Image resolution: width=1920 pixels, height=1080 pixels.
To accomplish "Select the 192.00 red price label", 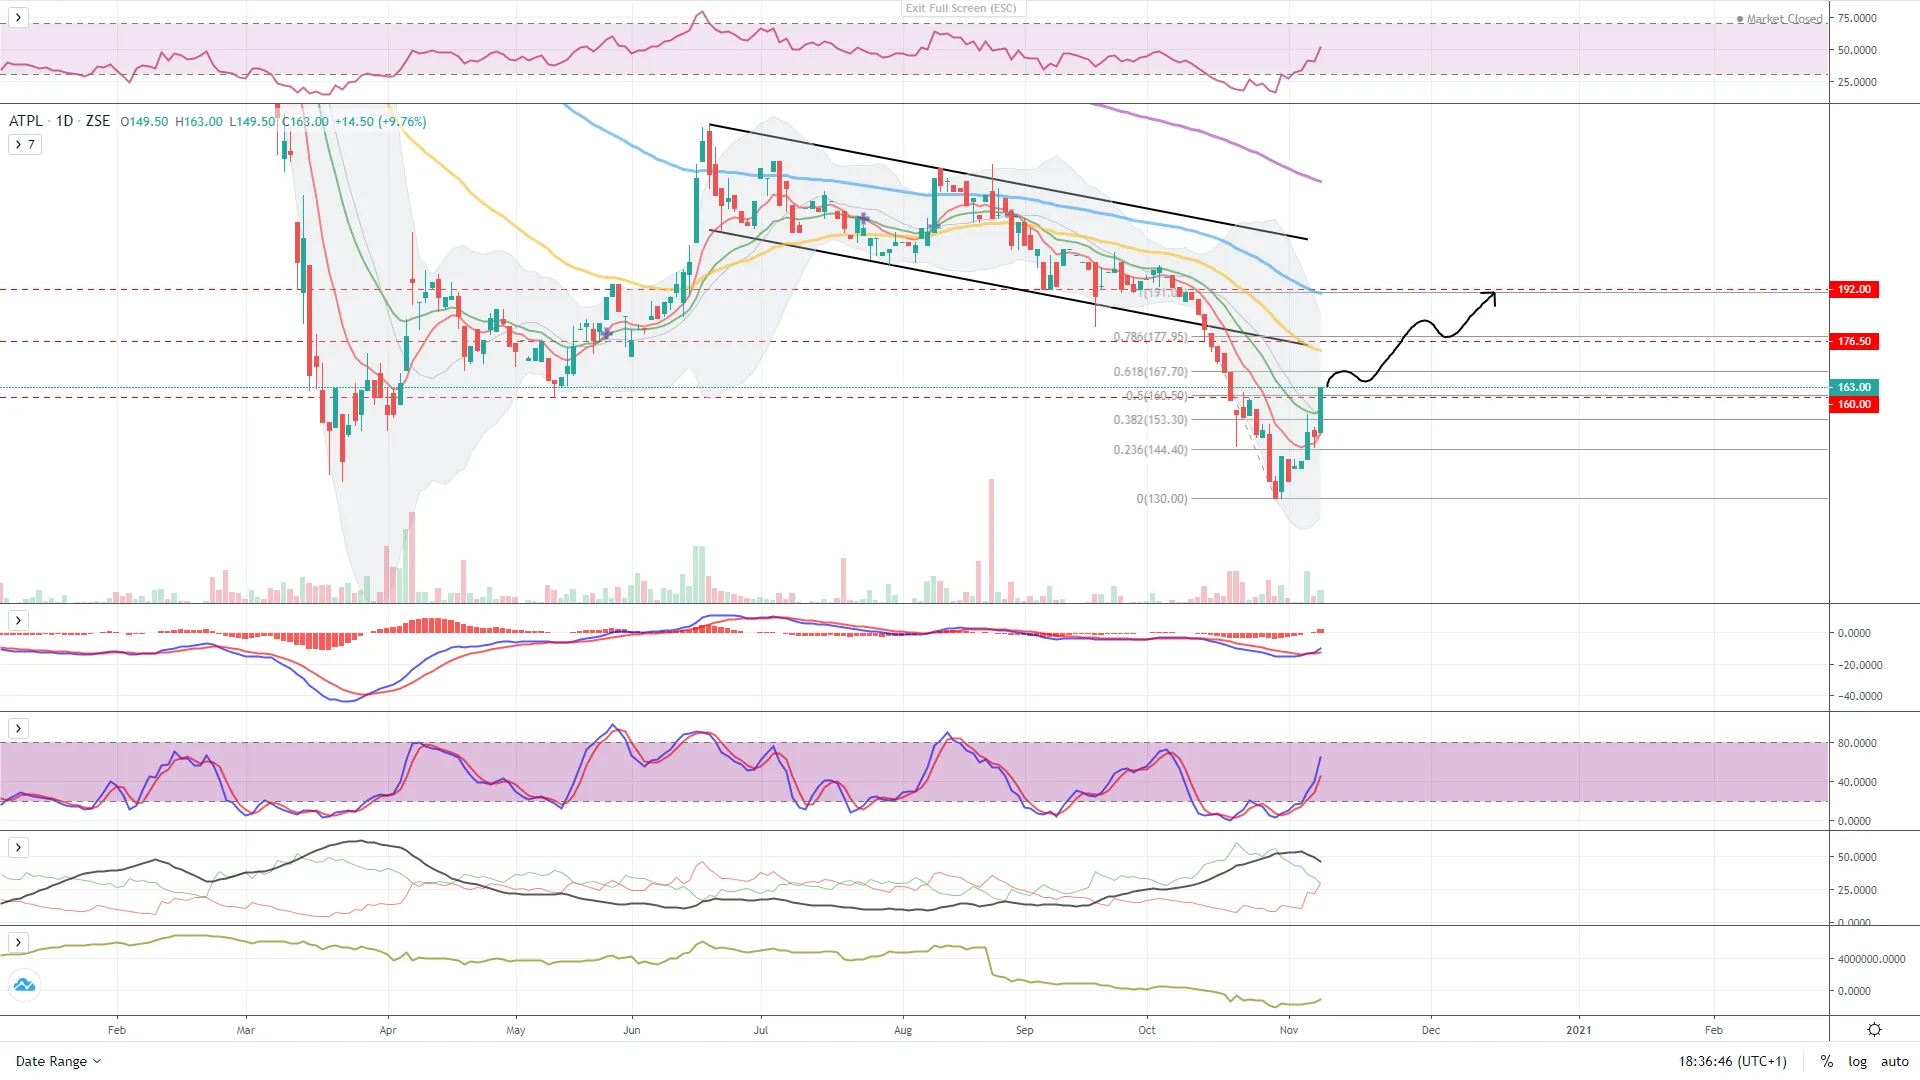I will pos(1853,290).
